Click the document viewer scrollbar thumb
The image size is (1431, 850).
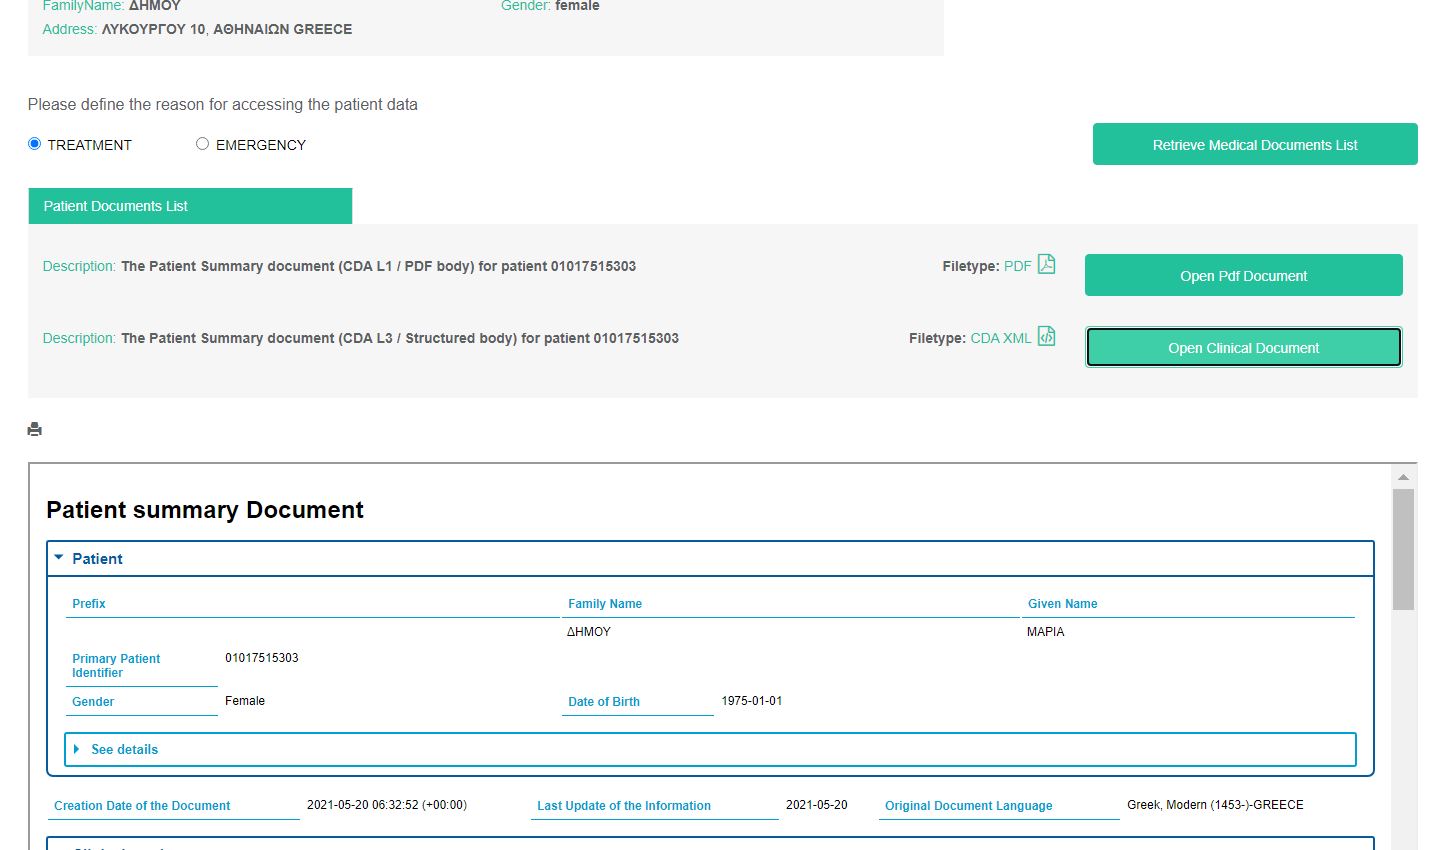pos(1403,548)
